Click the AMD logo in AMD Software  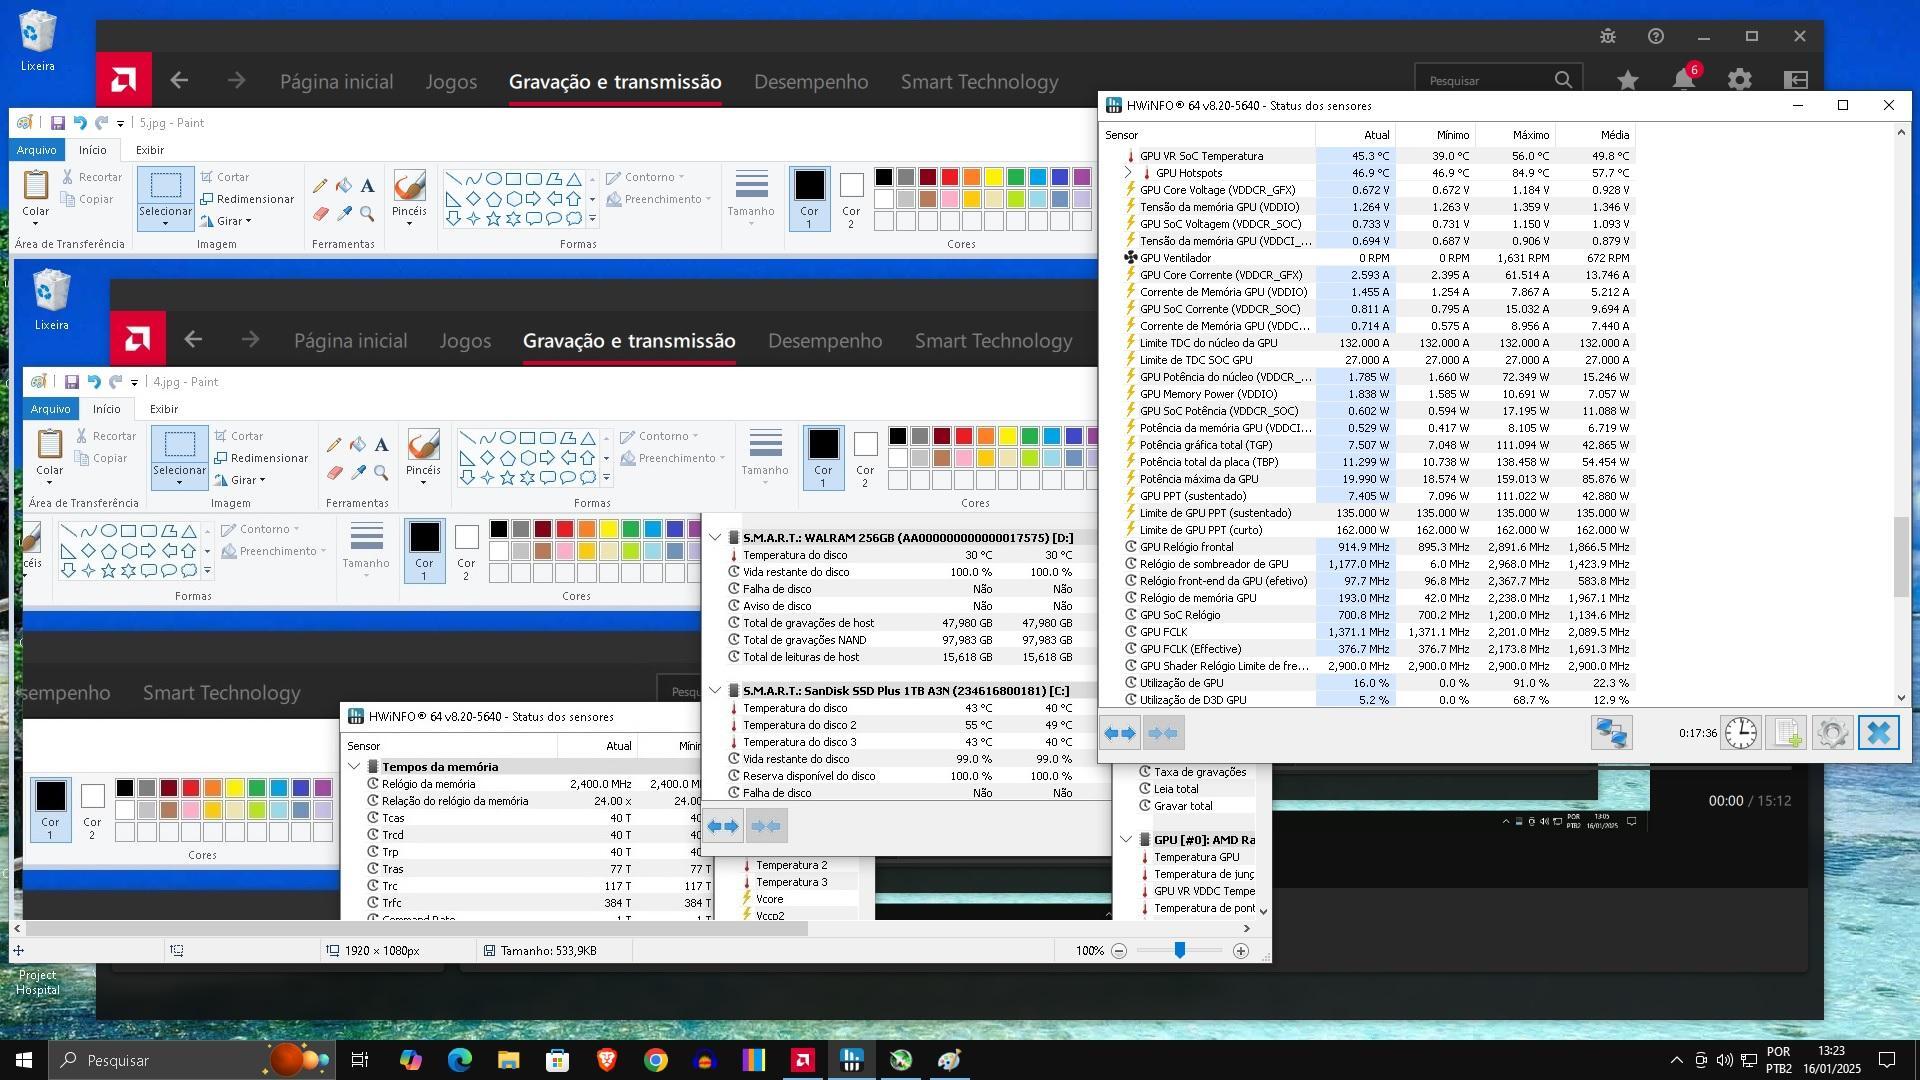[x=124, y=81]
